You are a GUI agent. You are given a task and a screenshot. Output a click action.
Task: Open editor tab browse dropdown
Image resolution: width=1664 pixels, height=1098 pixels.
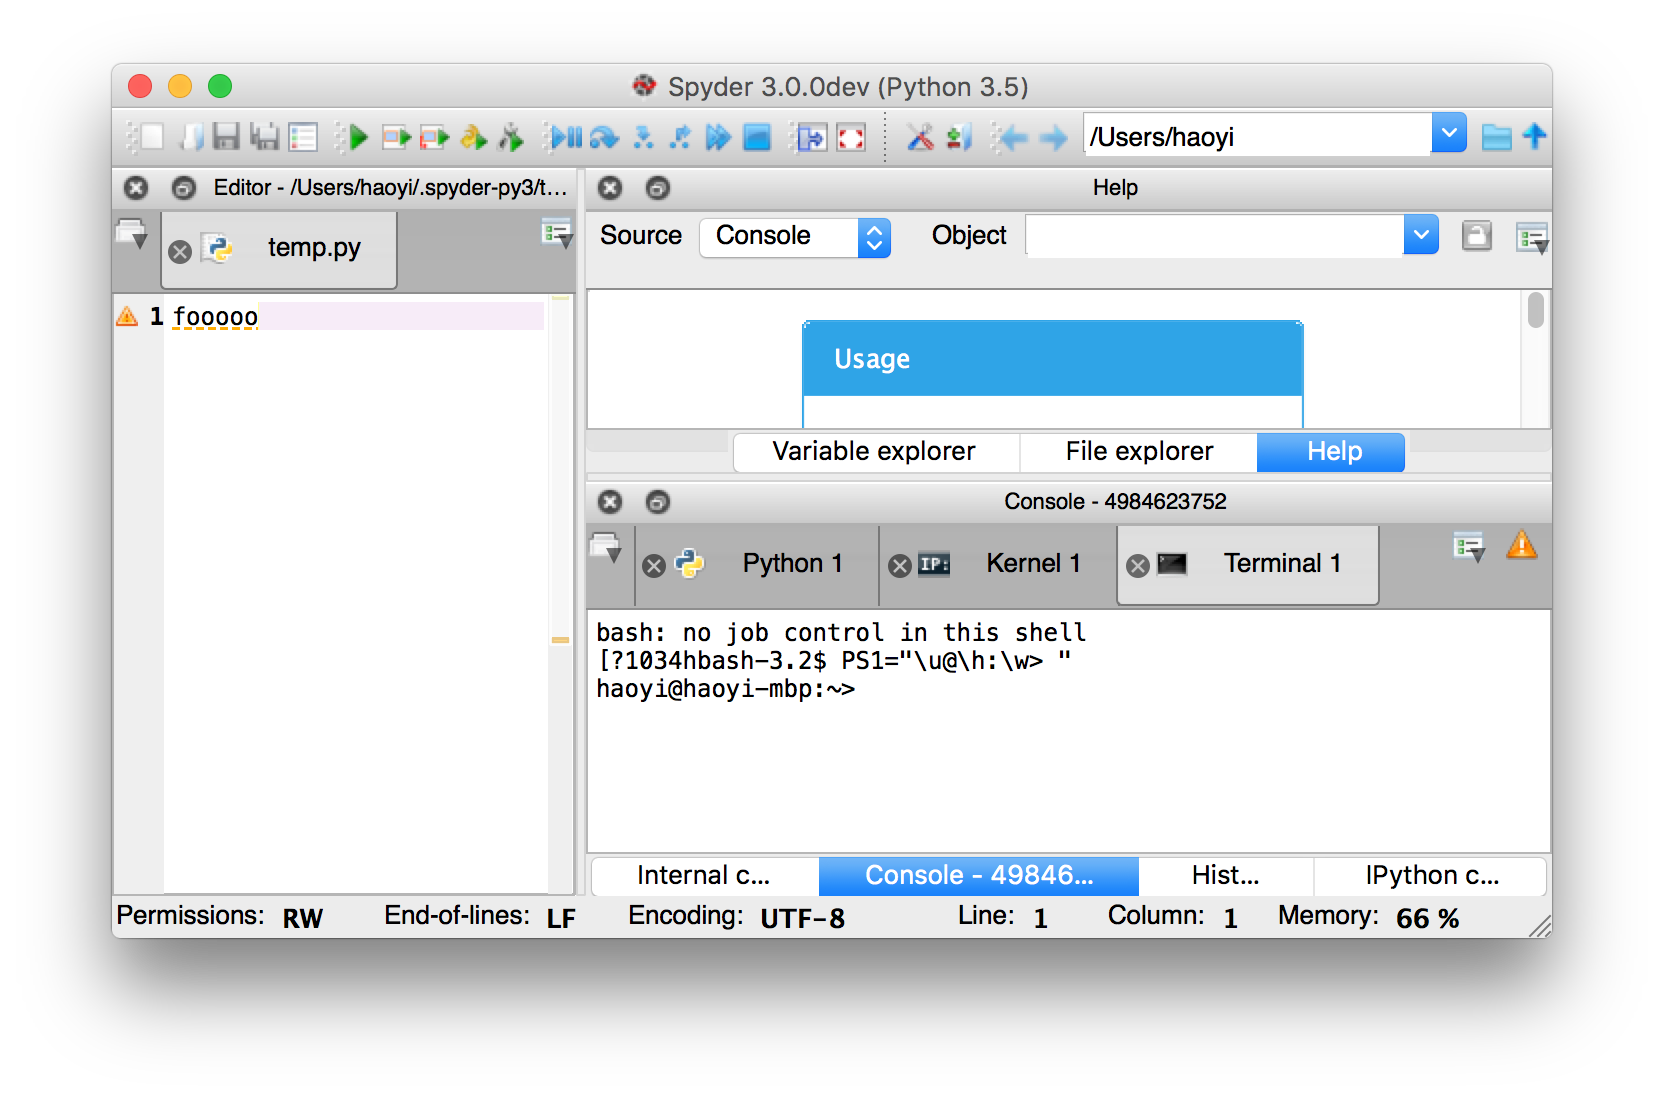132,234
